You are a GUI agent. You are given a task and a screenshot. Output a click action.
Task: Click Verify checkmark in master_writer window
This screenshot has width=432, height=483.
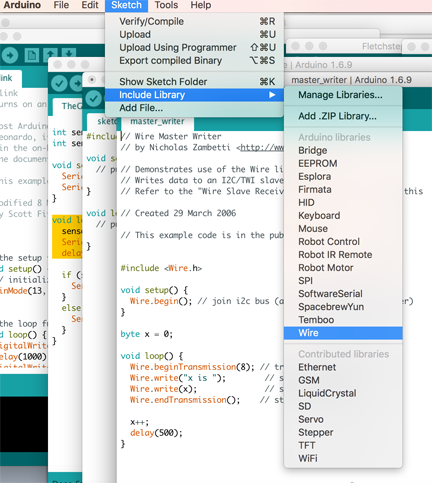[x=94, y=99]
